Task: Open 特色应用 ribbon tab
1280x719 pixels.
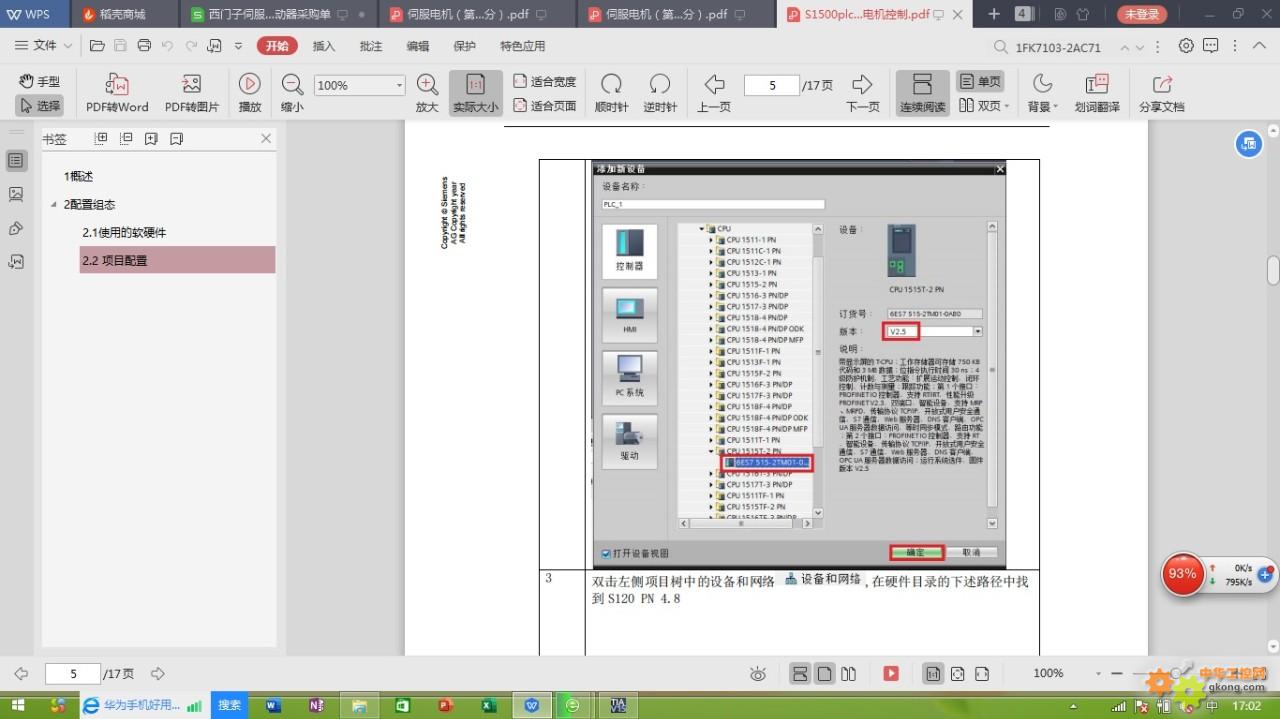Action: click(523, 46)
